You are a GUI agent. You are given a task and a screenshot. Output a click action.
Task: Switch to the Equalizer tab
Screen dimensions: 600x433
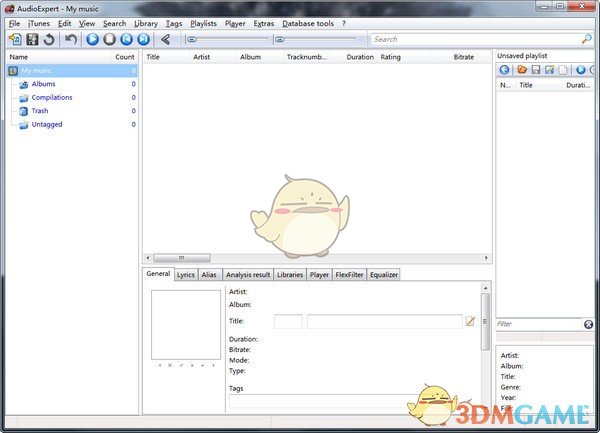tap(384, 275)
